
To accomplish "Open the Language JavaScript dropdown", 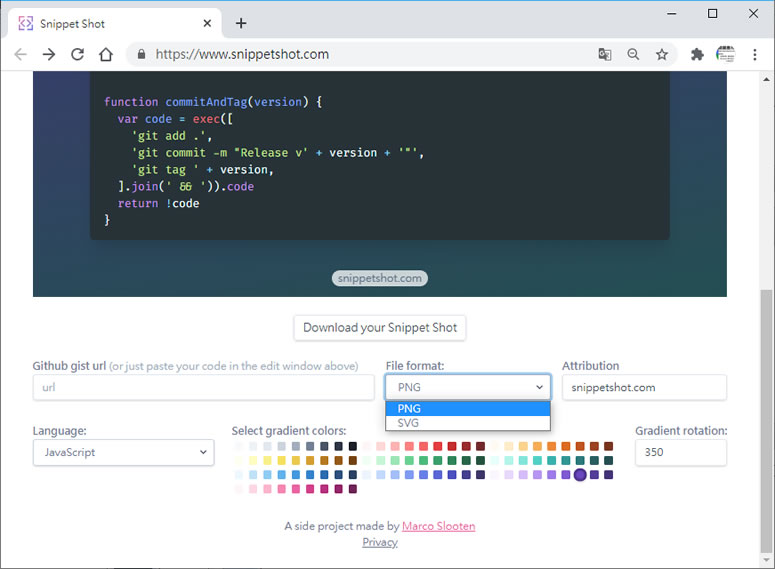I will click(x=124, y=452).
